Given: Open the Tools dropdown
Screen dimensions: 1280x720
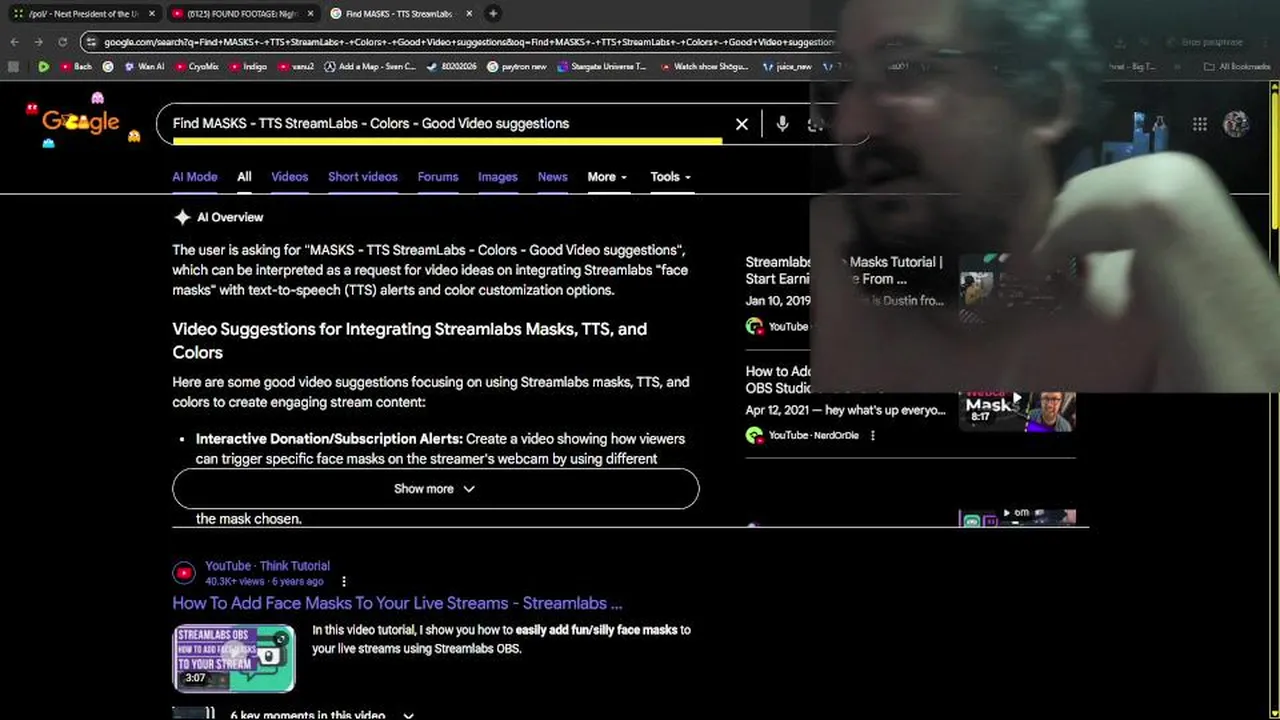Looking at the screenshot, I should pos(670,177).
